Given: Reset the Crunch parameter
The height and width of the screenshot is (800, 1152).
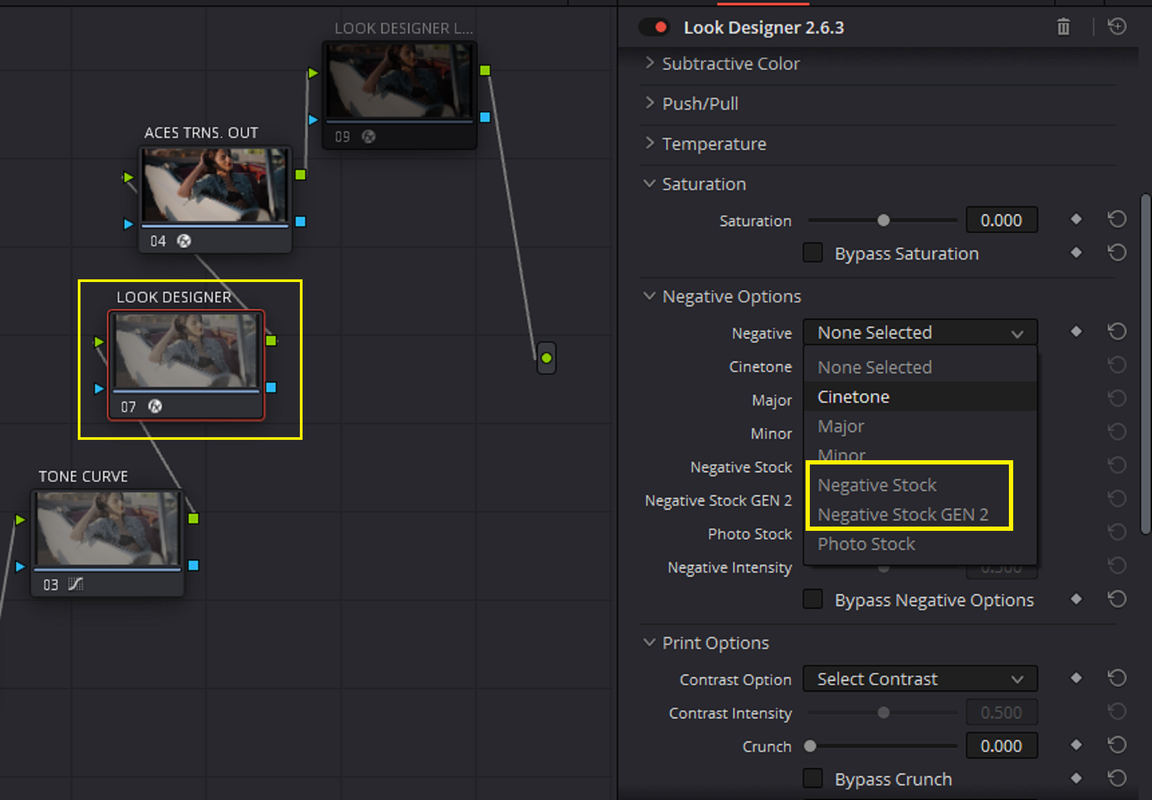Looking at the screenshot, I should point(1117,745).
